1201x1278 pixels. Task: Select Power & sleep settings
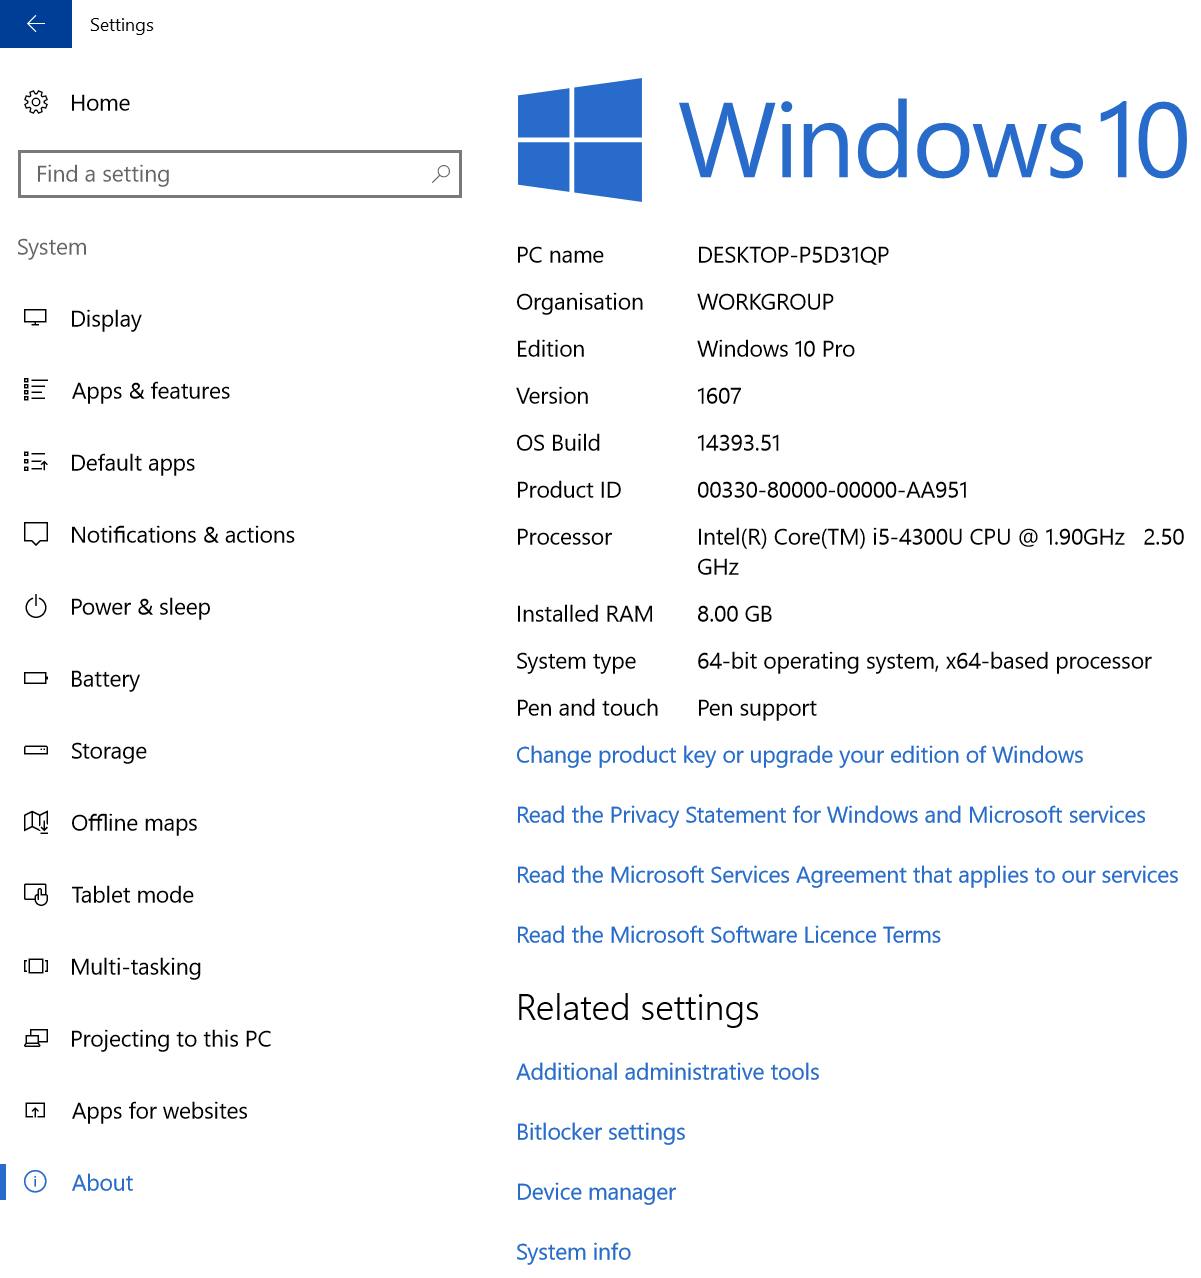coord(141,607)
